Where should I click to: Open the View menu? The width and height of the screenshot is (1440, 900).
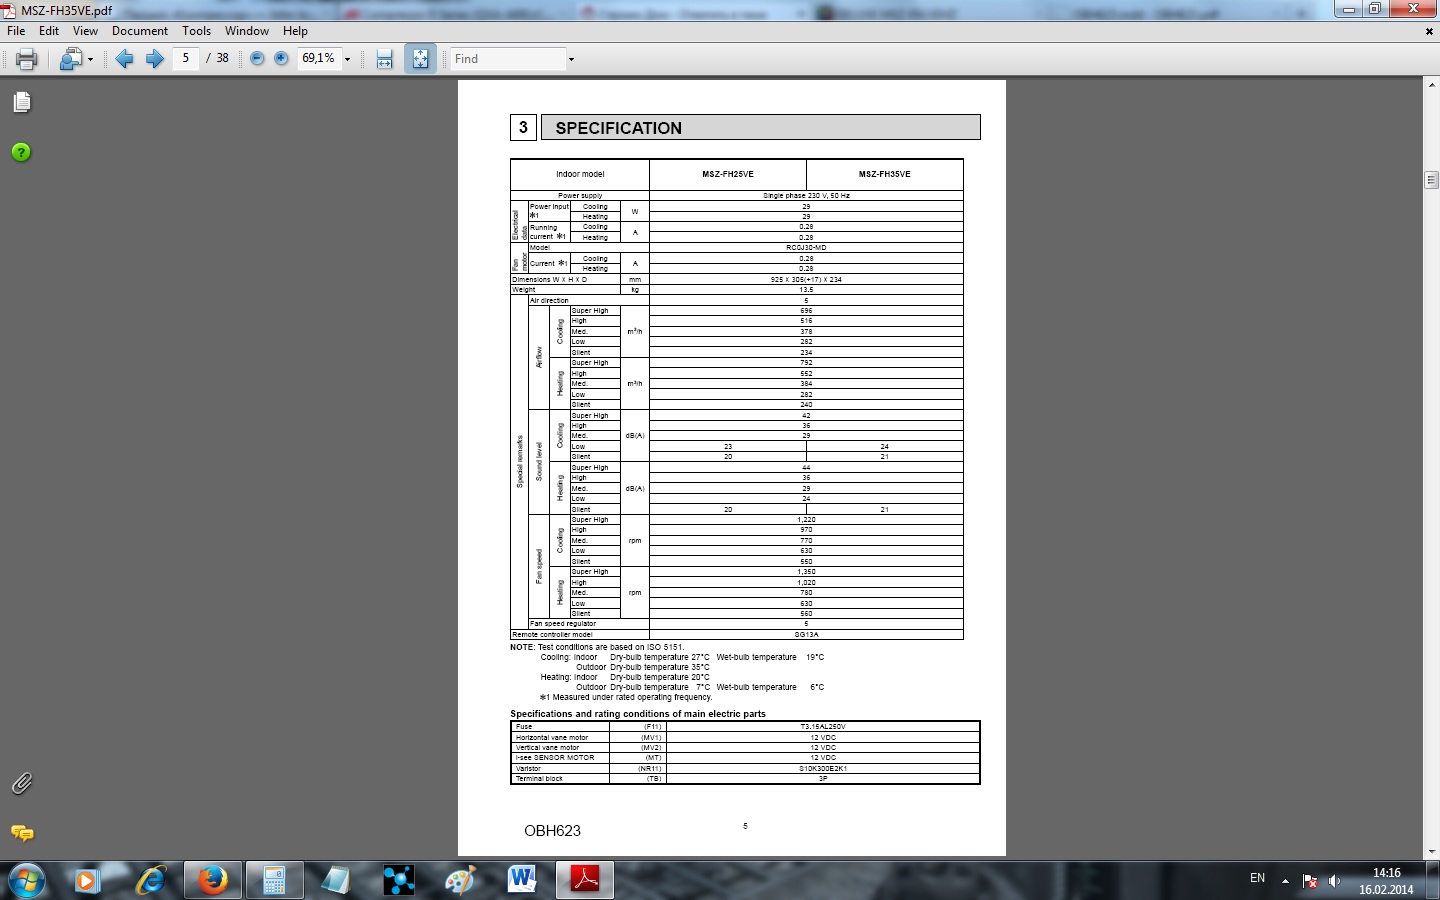[x=86, y=31]
